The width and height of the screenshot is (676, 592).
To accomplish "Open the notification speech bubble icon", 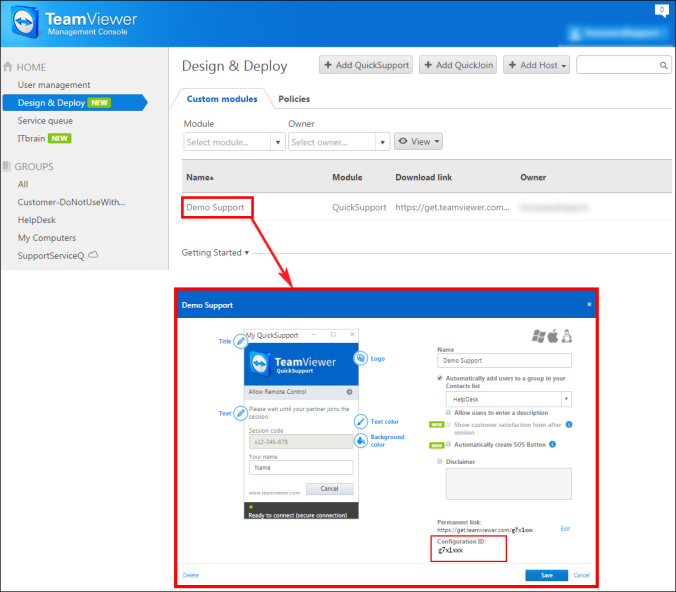I will (x=661, y=10).
